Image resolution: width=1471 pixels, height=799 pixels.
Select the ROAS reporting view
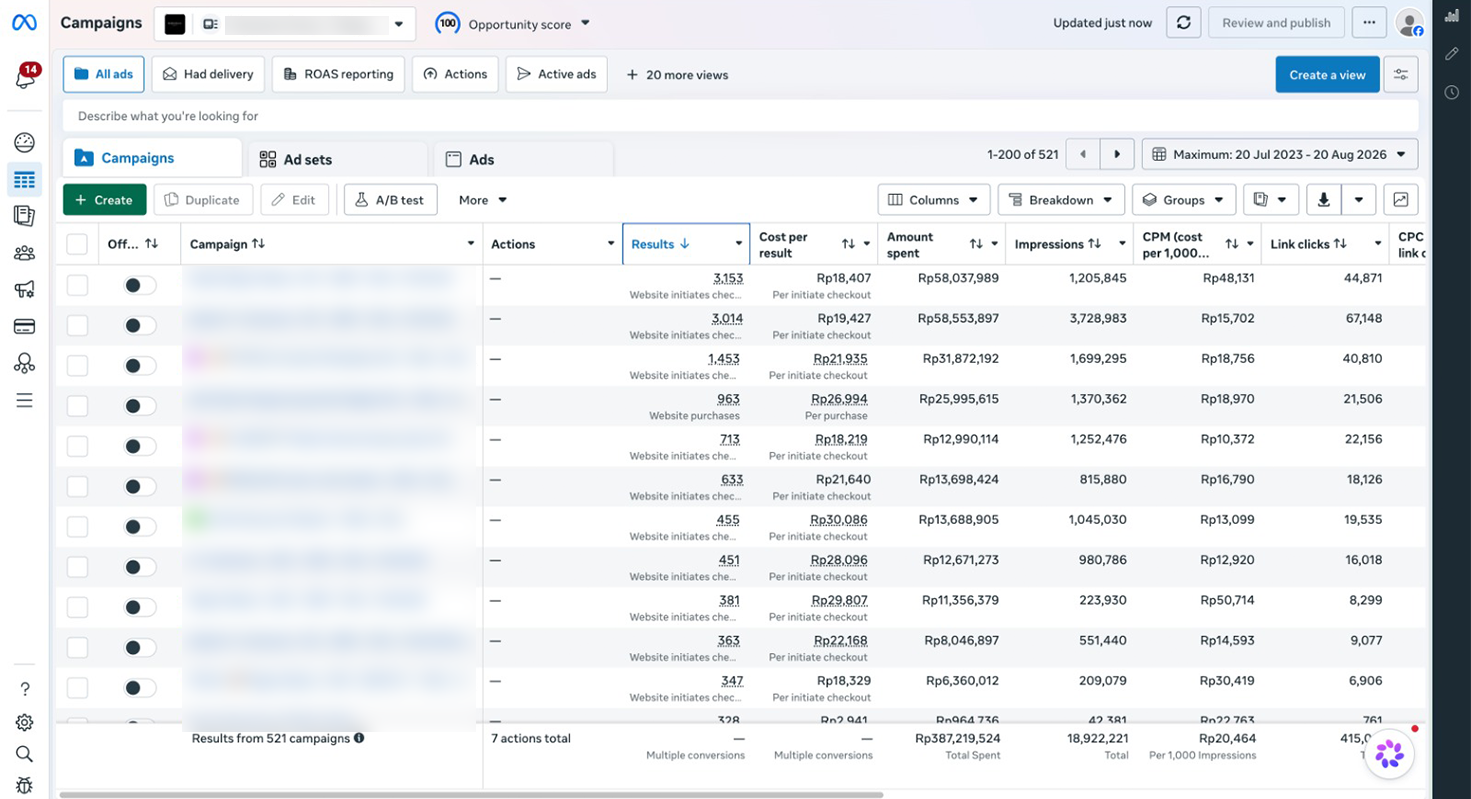click(x=338, y=75)
